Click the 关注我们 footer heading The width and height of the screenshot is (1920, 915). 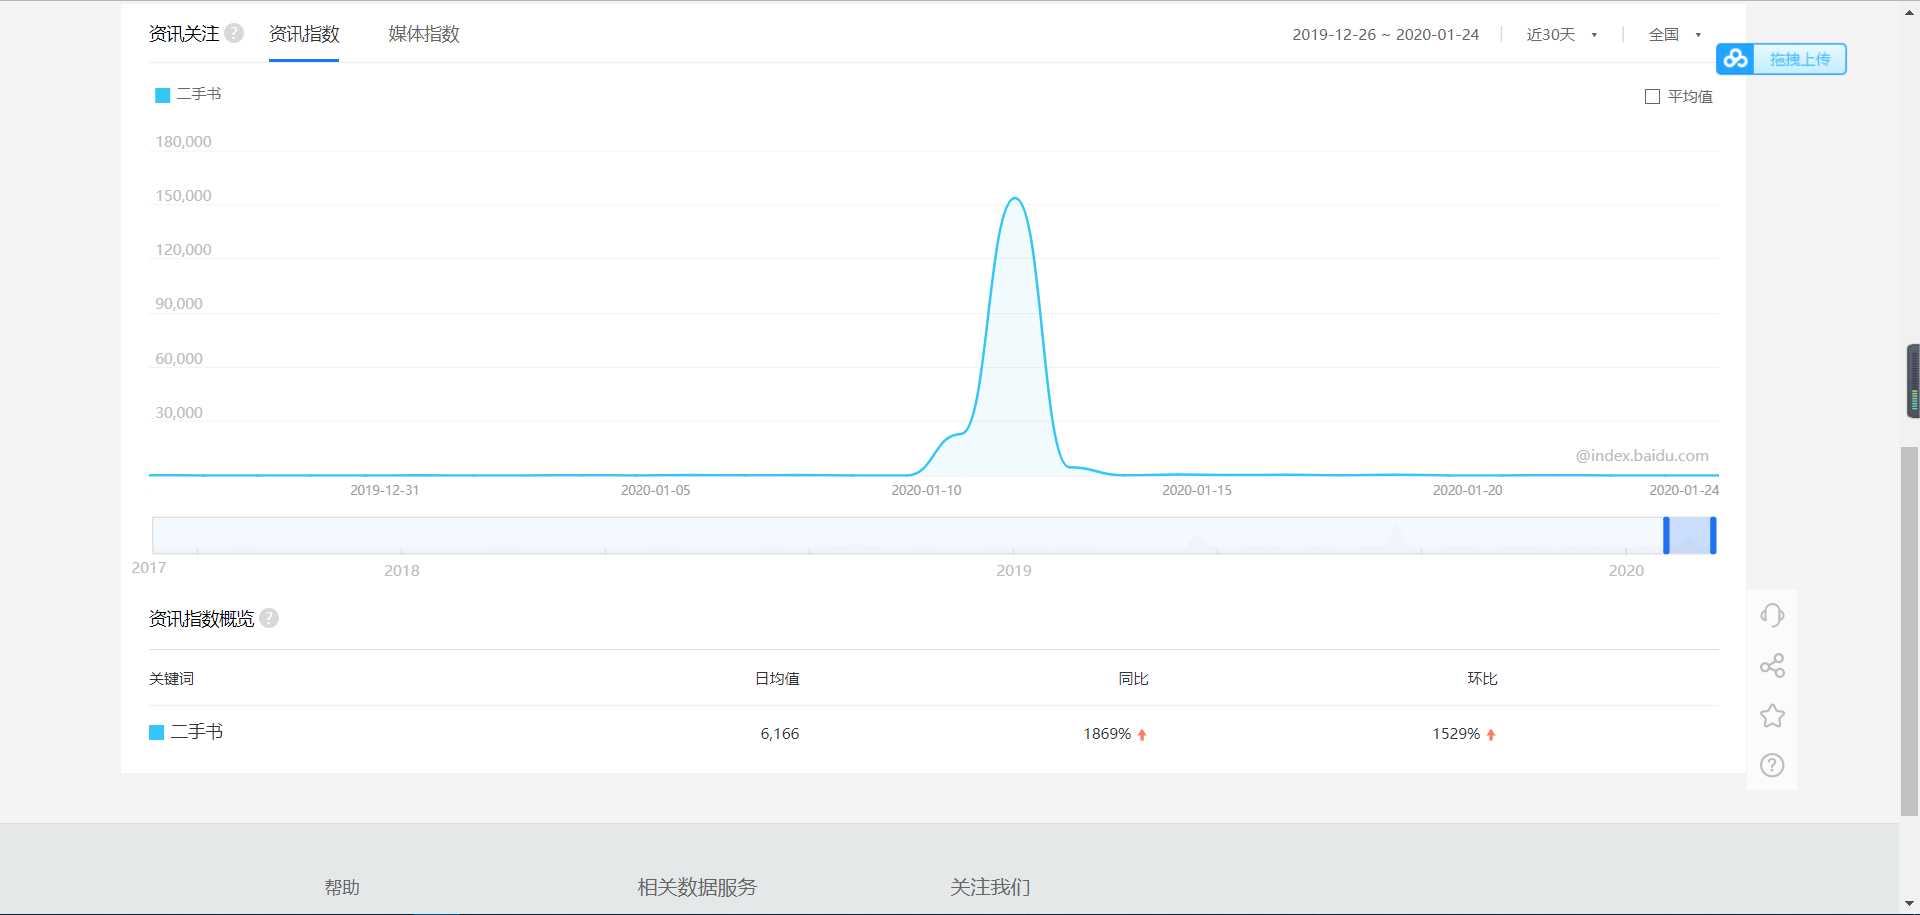pos(990,887)
